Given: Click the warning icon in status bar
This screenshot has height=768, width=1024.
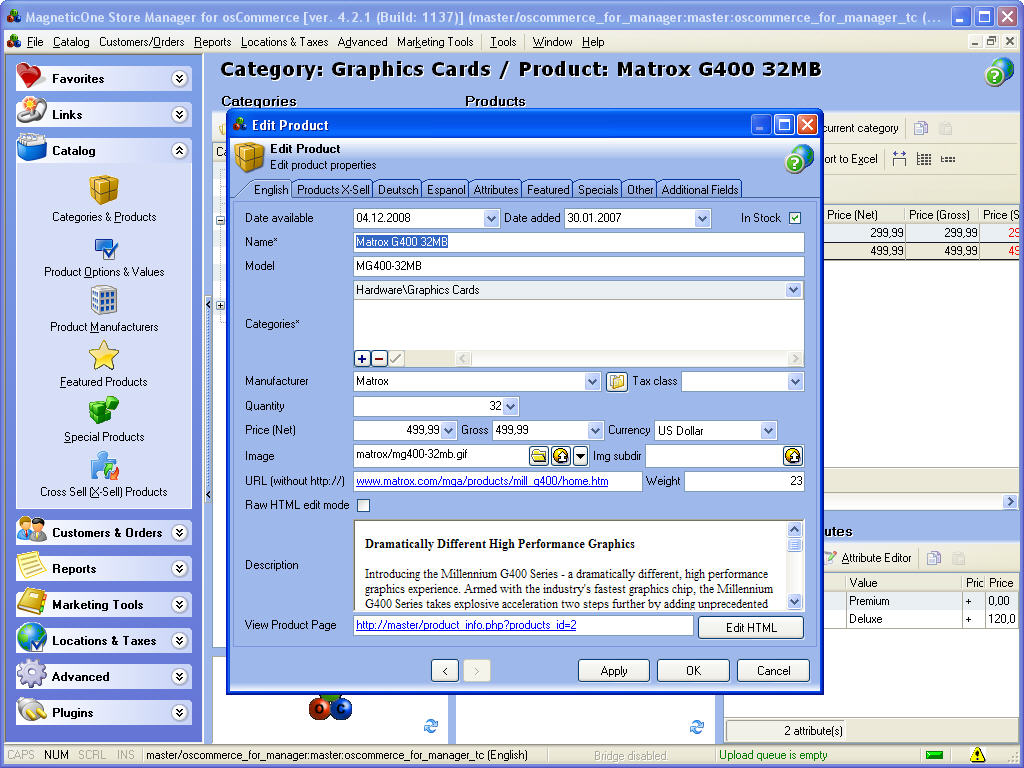Looking at the screenshot, I should pos(977,755).
